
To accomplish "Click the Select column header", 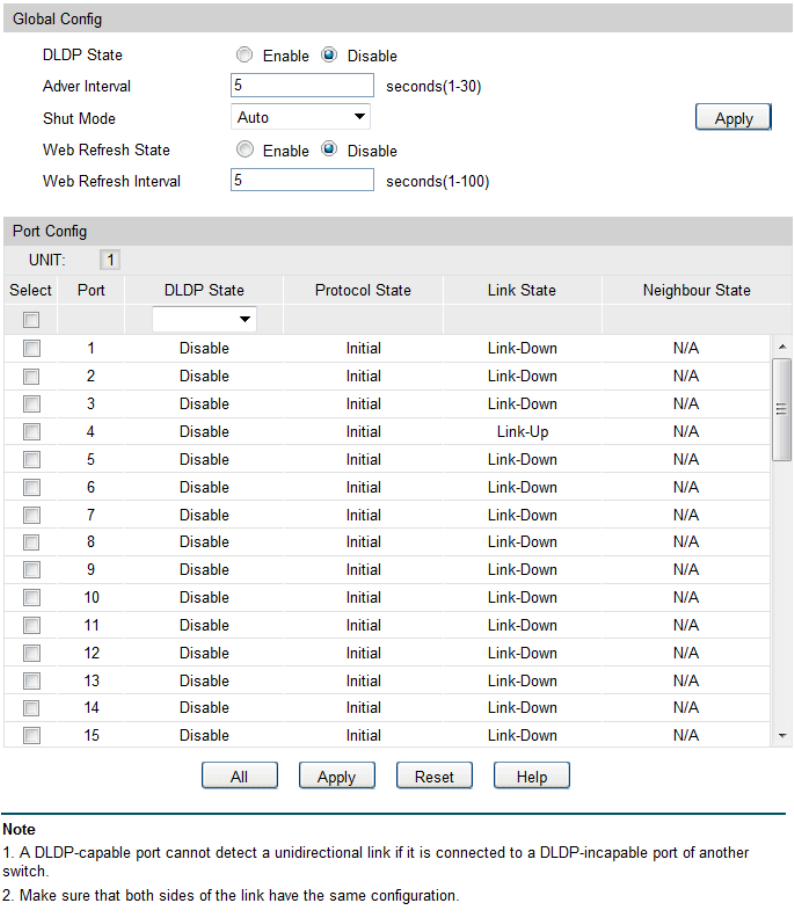I will (30, 290).
